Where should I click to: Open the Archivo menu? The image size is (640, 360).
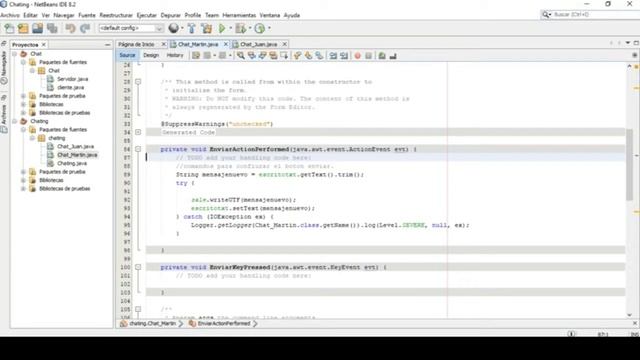click(10, 15)
